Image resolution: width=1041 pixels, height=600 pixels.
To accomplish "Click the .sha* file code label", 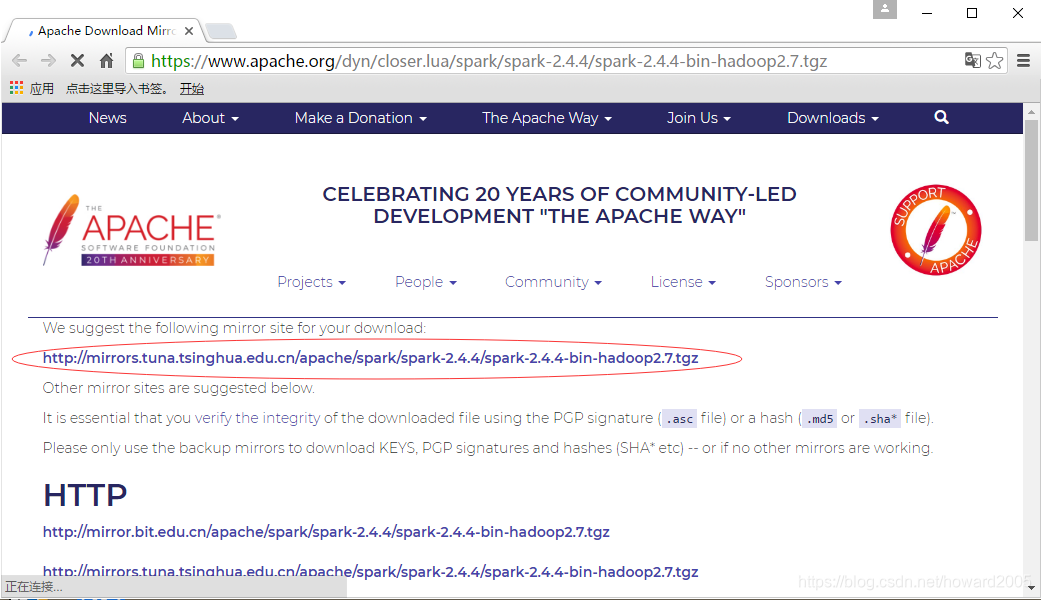I will tap(880, 419).
